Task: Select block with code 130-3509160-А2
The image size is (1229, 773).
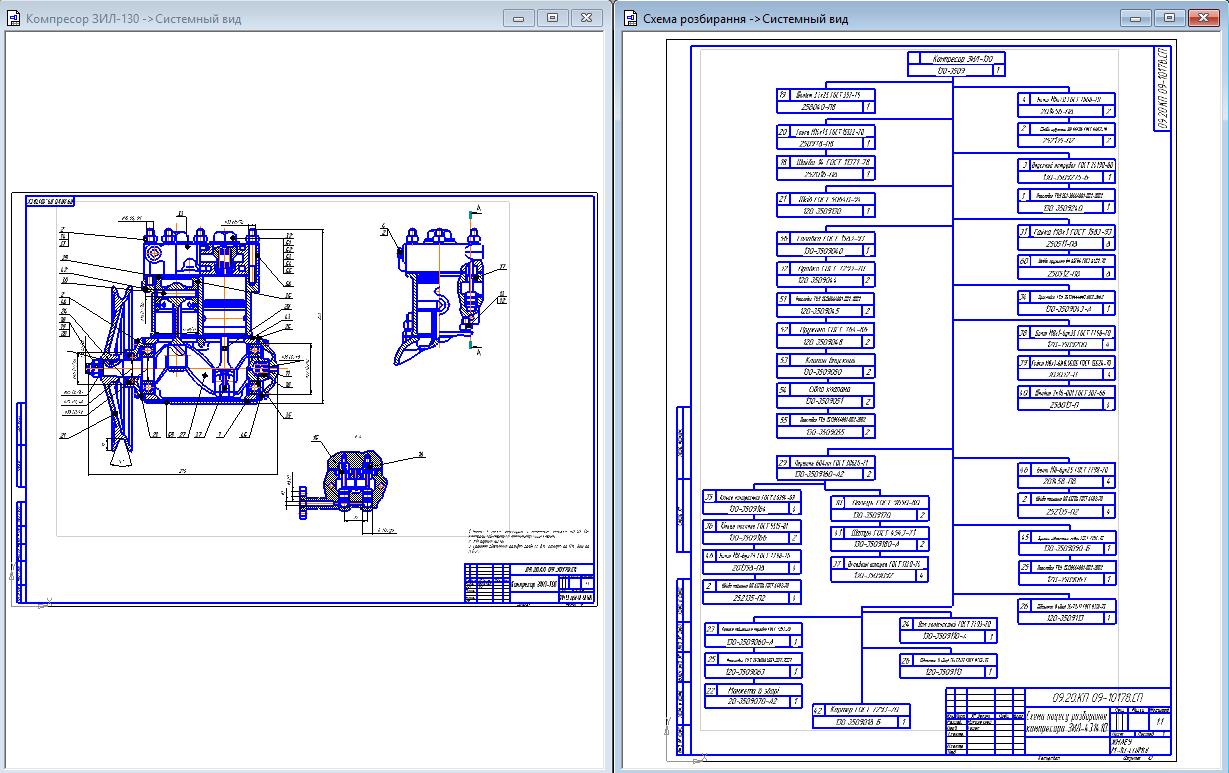Action: 827,469
